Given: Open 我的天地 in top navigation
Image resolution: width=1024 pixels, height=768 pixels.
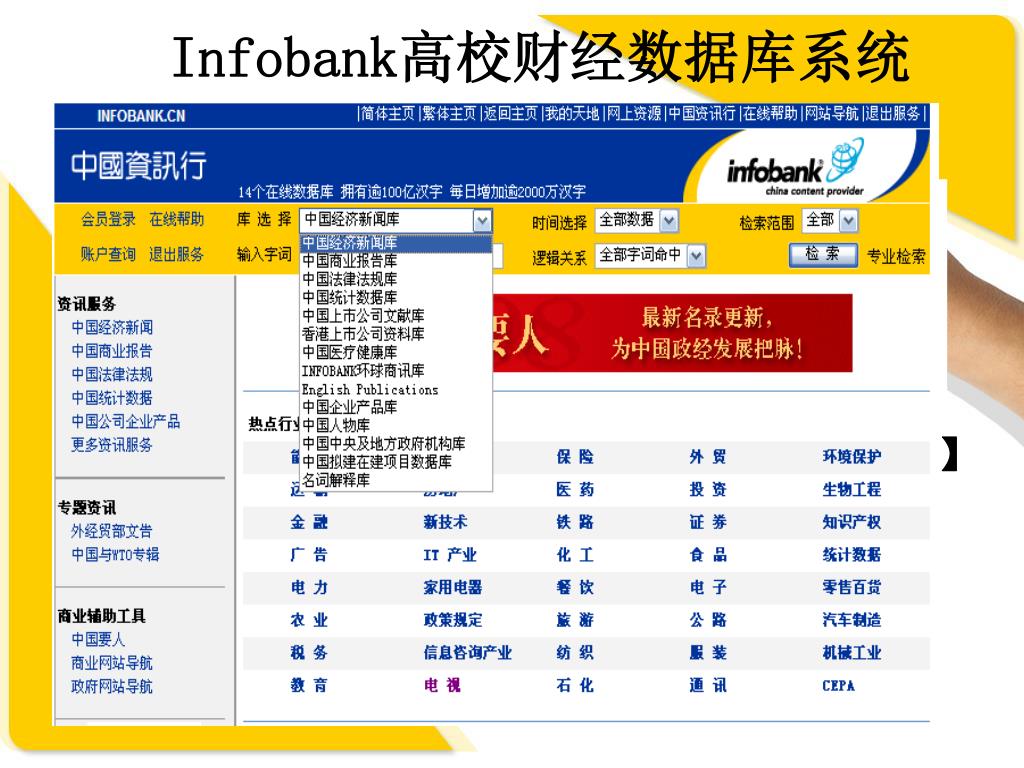Looking at the screenshot, I should 572,114.
